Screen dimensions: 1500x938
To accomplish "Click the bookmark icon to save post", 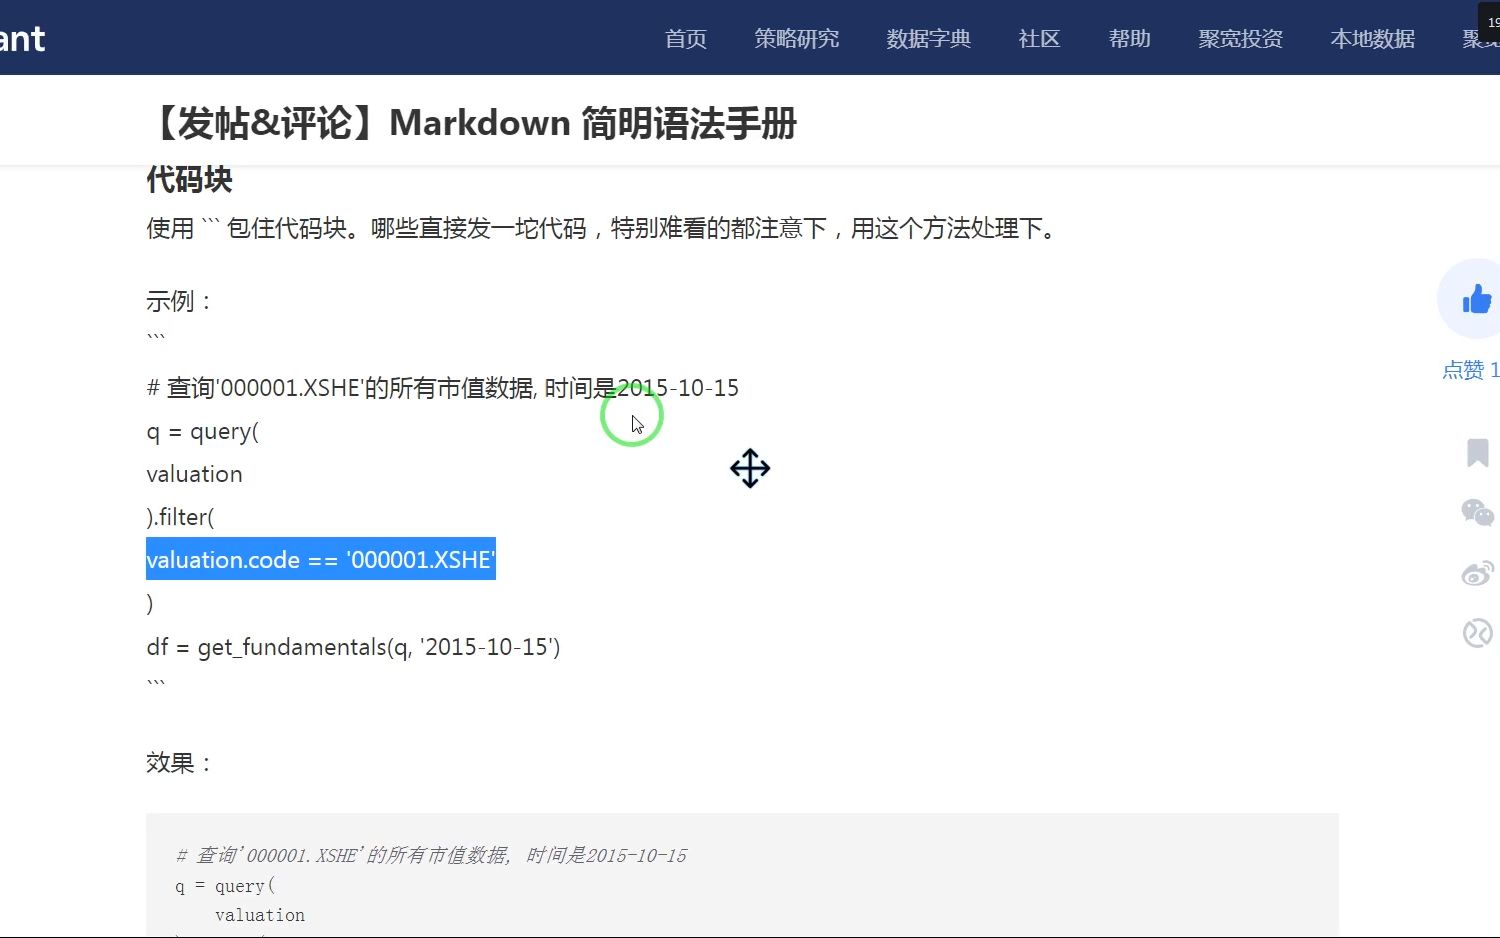I will [1477, 452].
